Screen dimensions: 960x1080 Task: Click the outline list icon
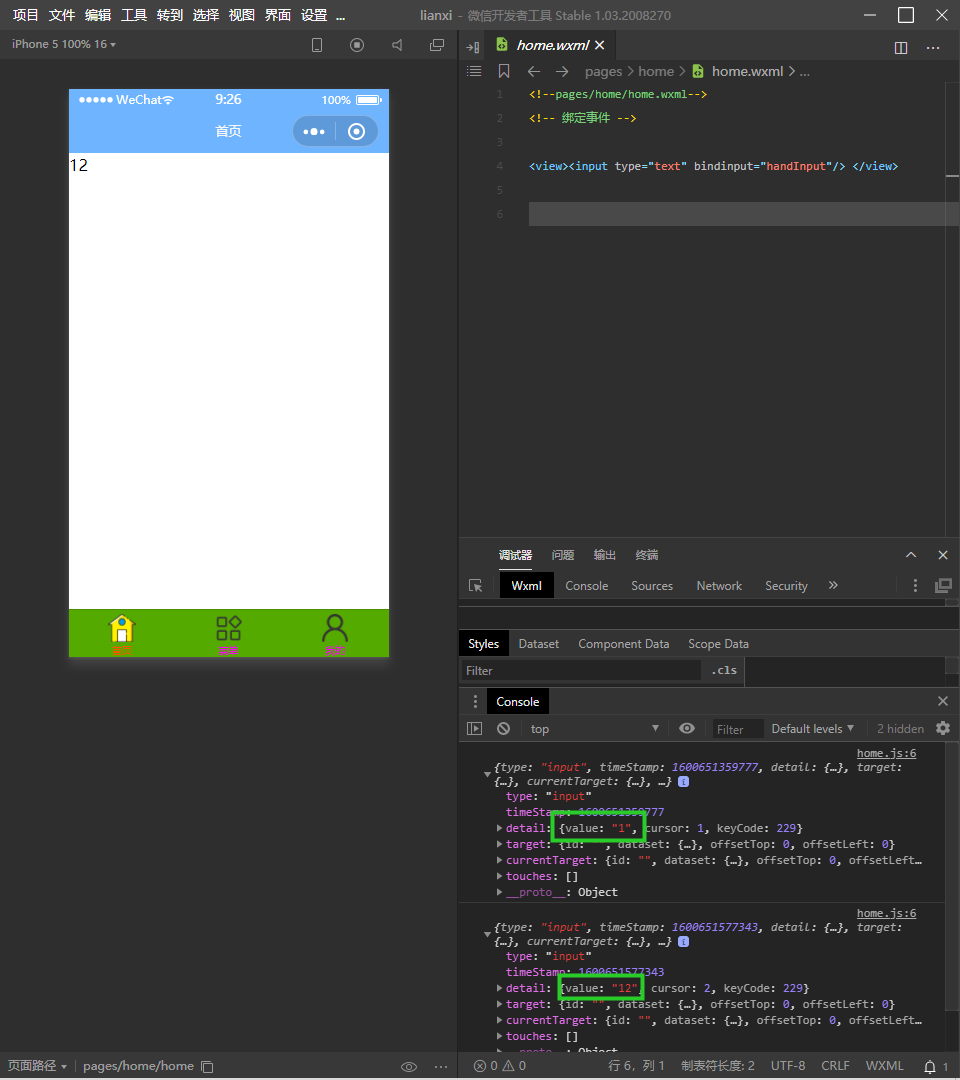click(x=474, y=71)
